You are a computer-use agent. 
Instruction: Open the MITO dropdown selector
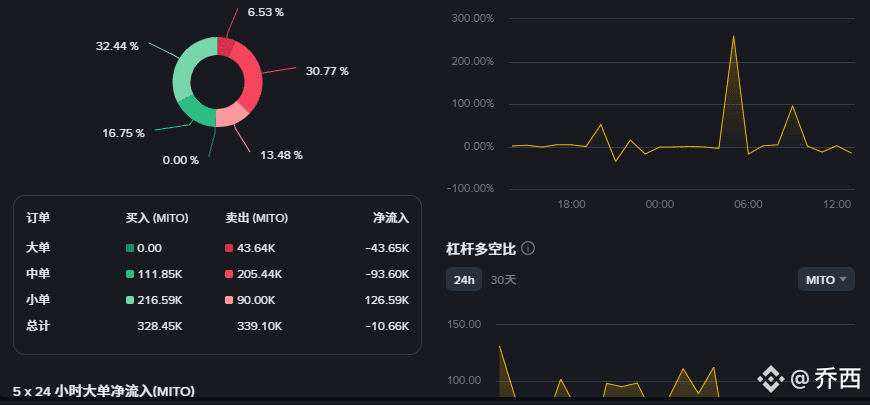pyautogui.click(x=826, y=279)
